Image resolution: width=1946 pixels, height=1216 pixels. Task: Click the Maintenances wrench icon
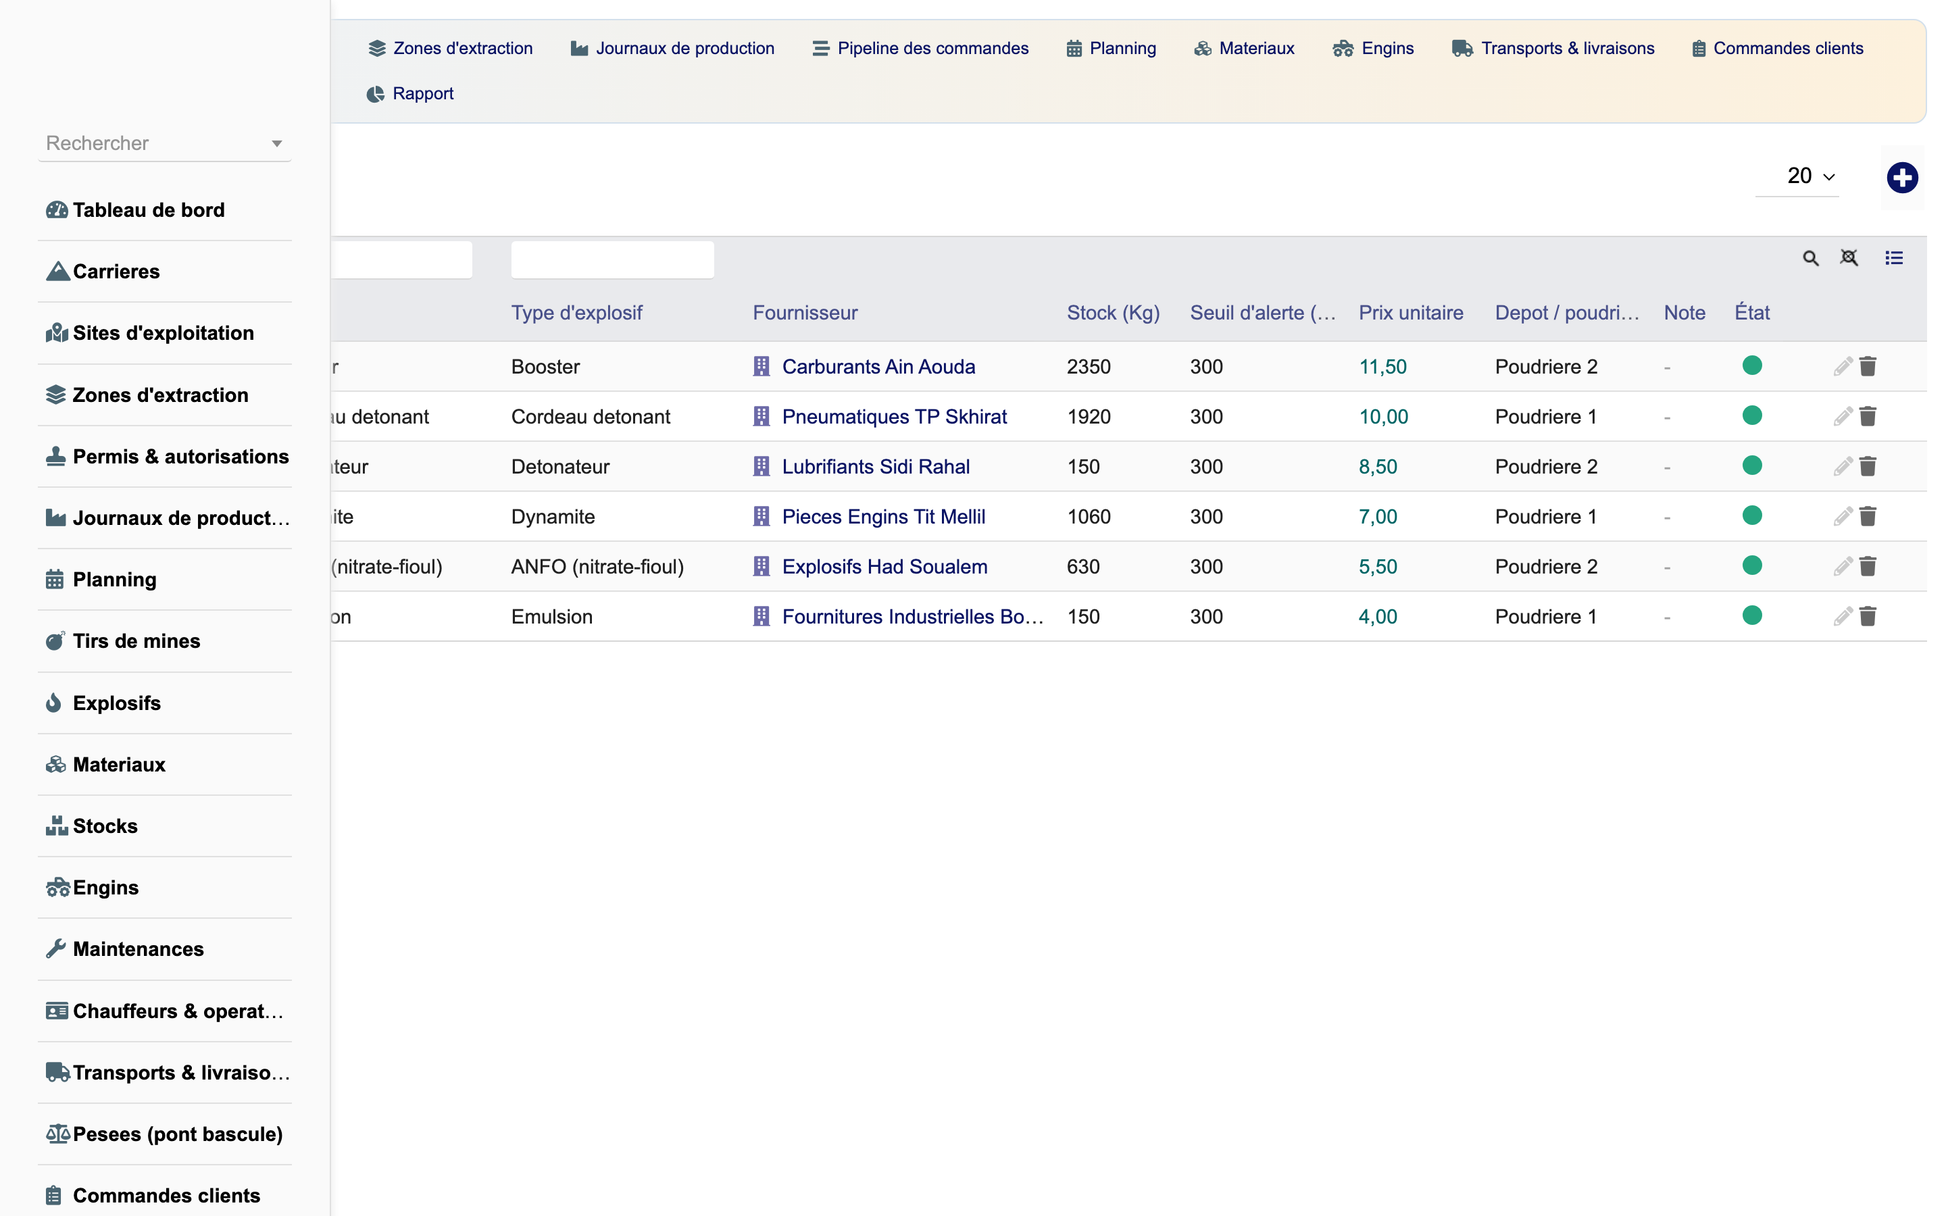click(55, 949)
